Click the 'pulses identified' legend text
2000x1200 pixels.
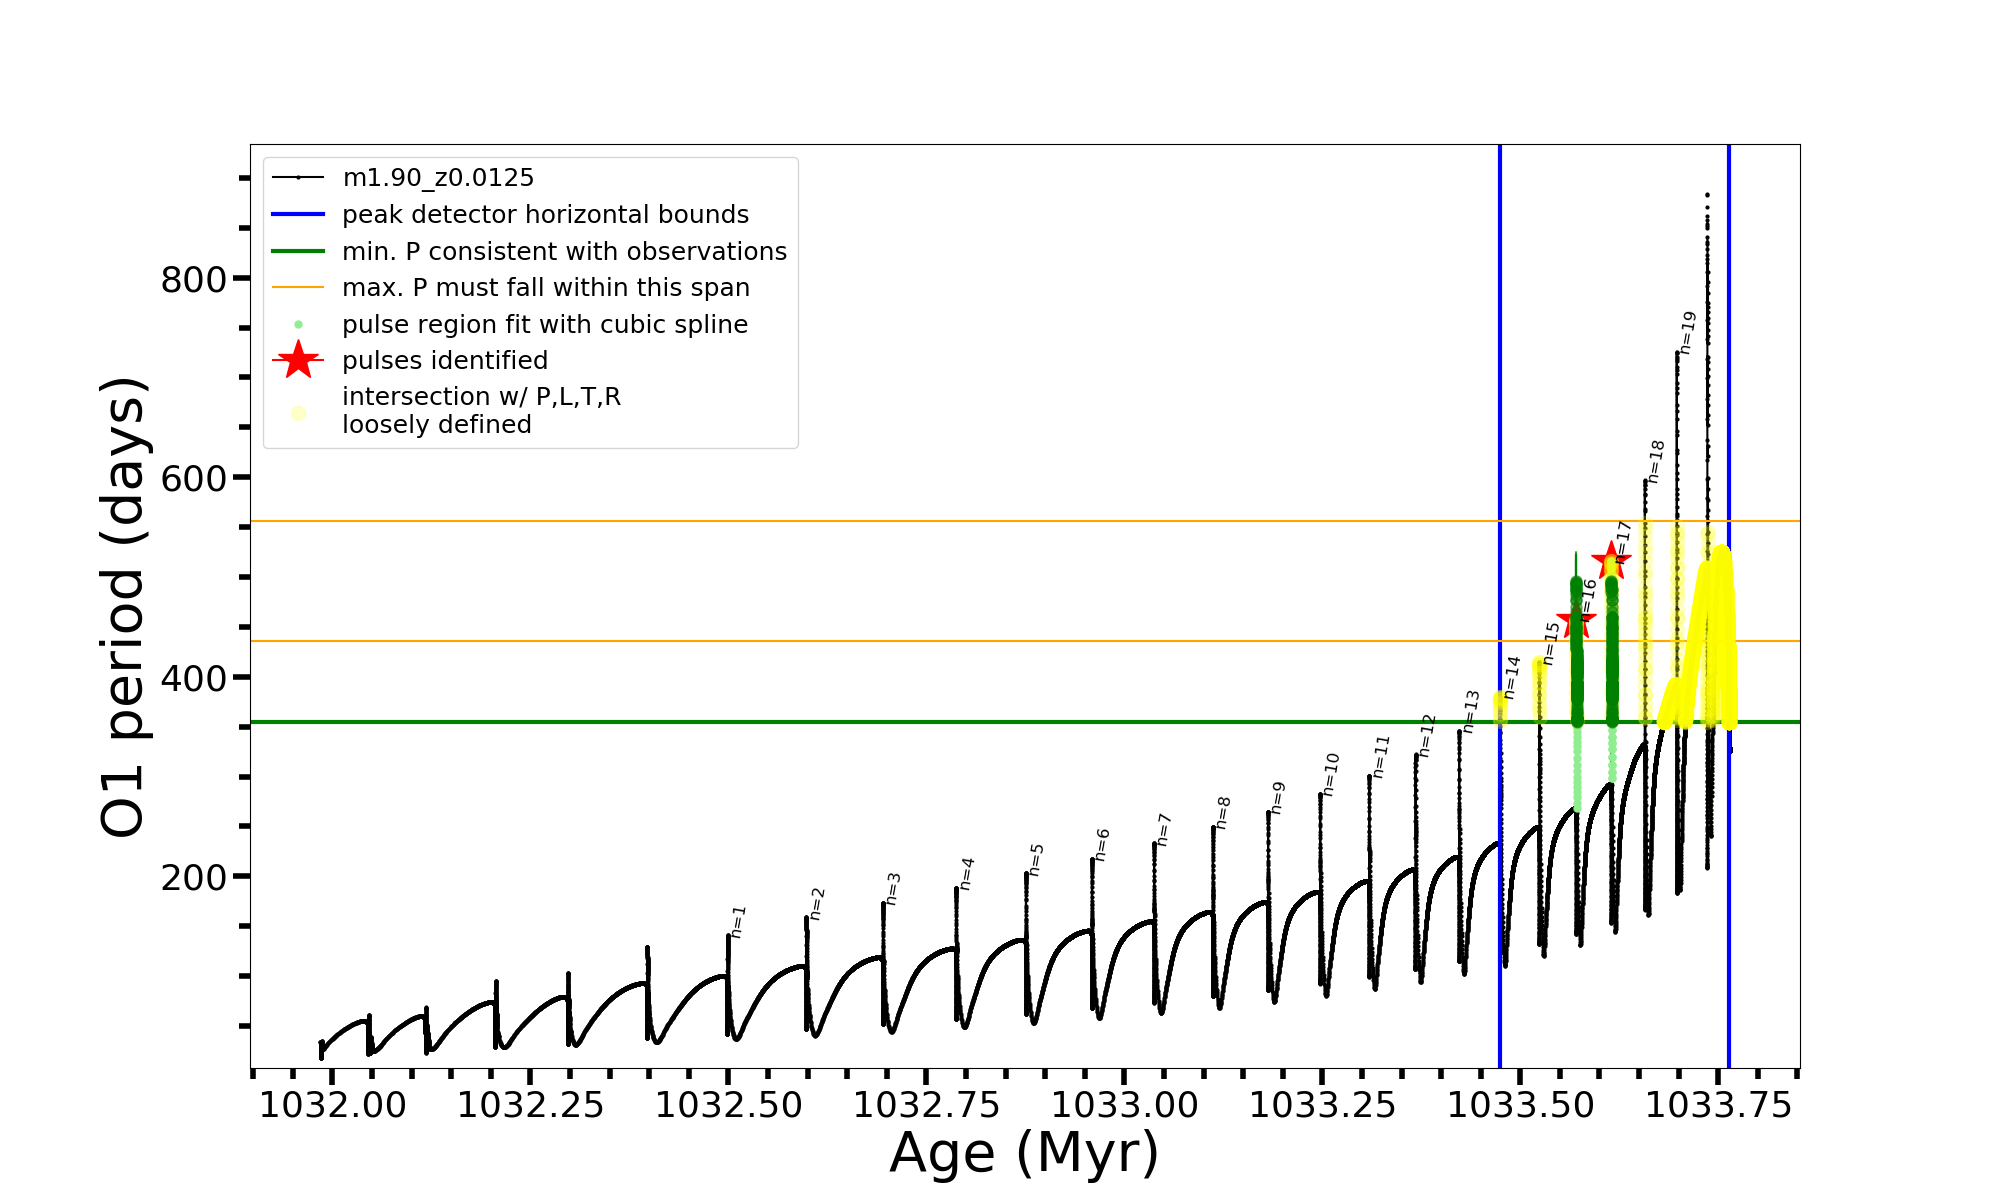tap(445, 361)
